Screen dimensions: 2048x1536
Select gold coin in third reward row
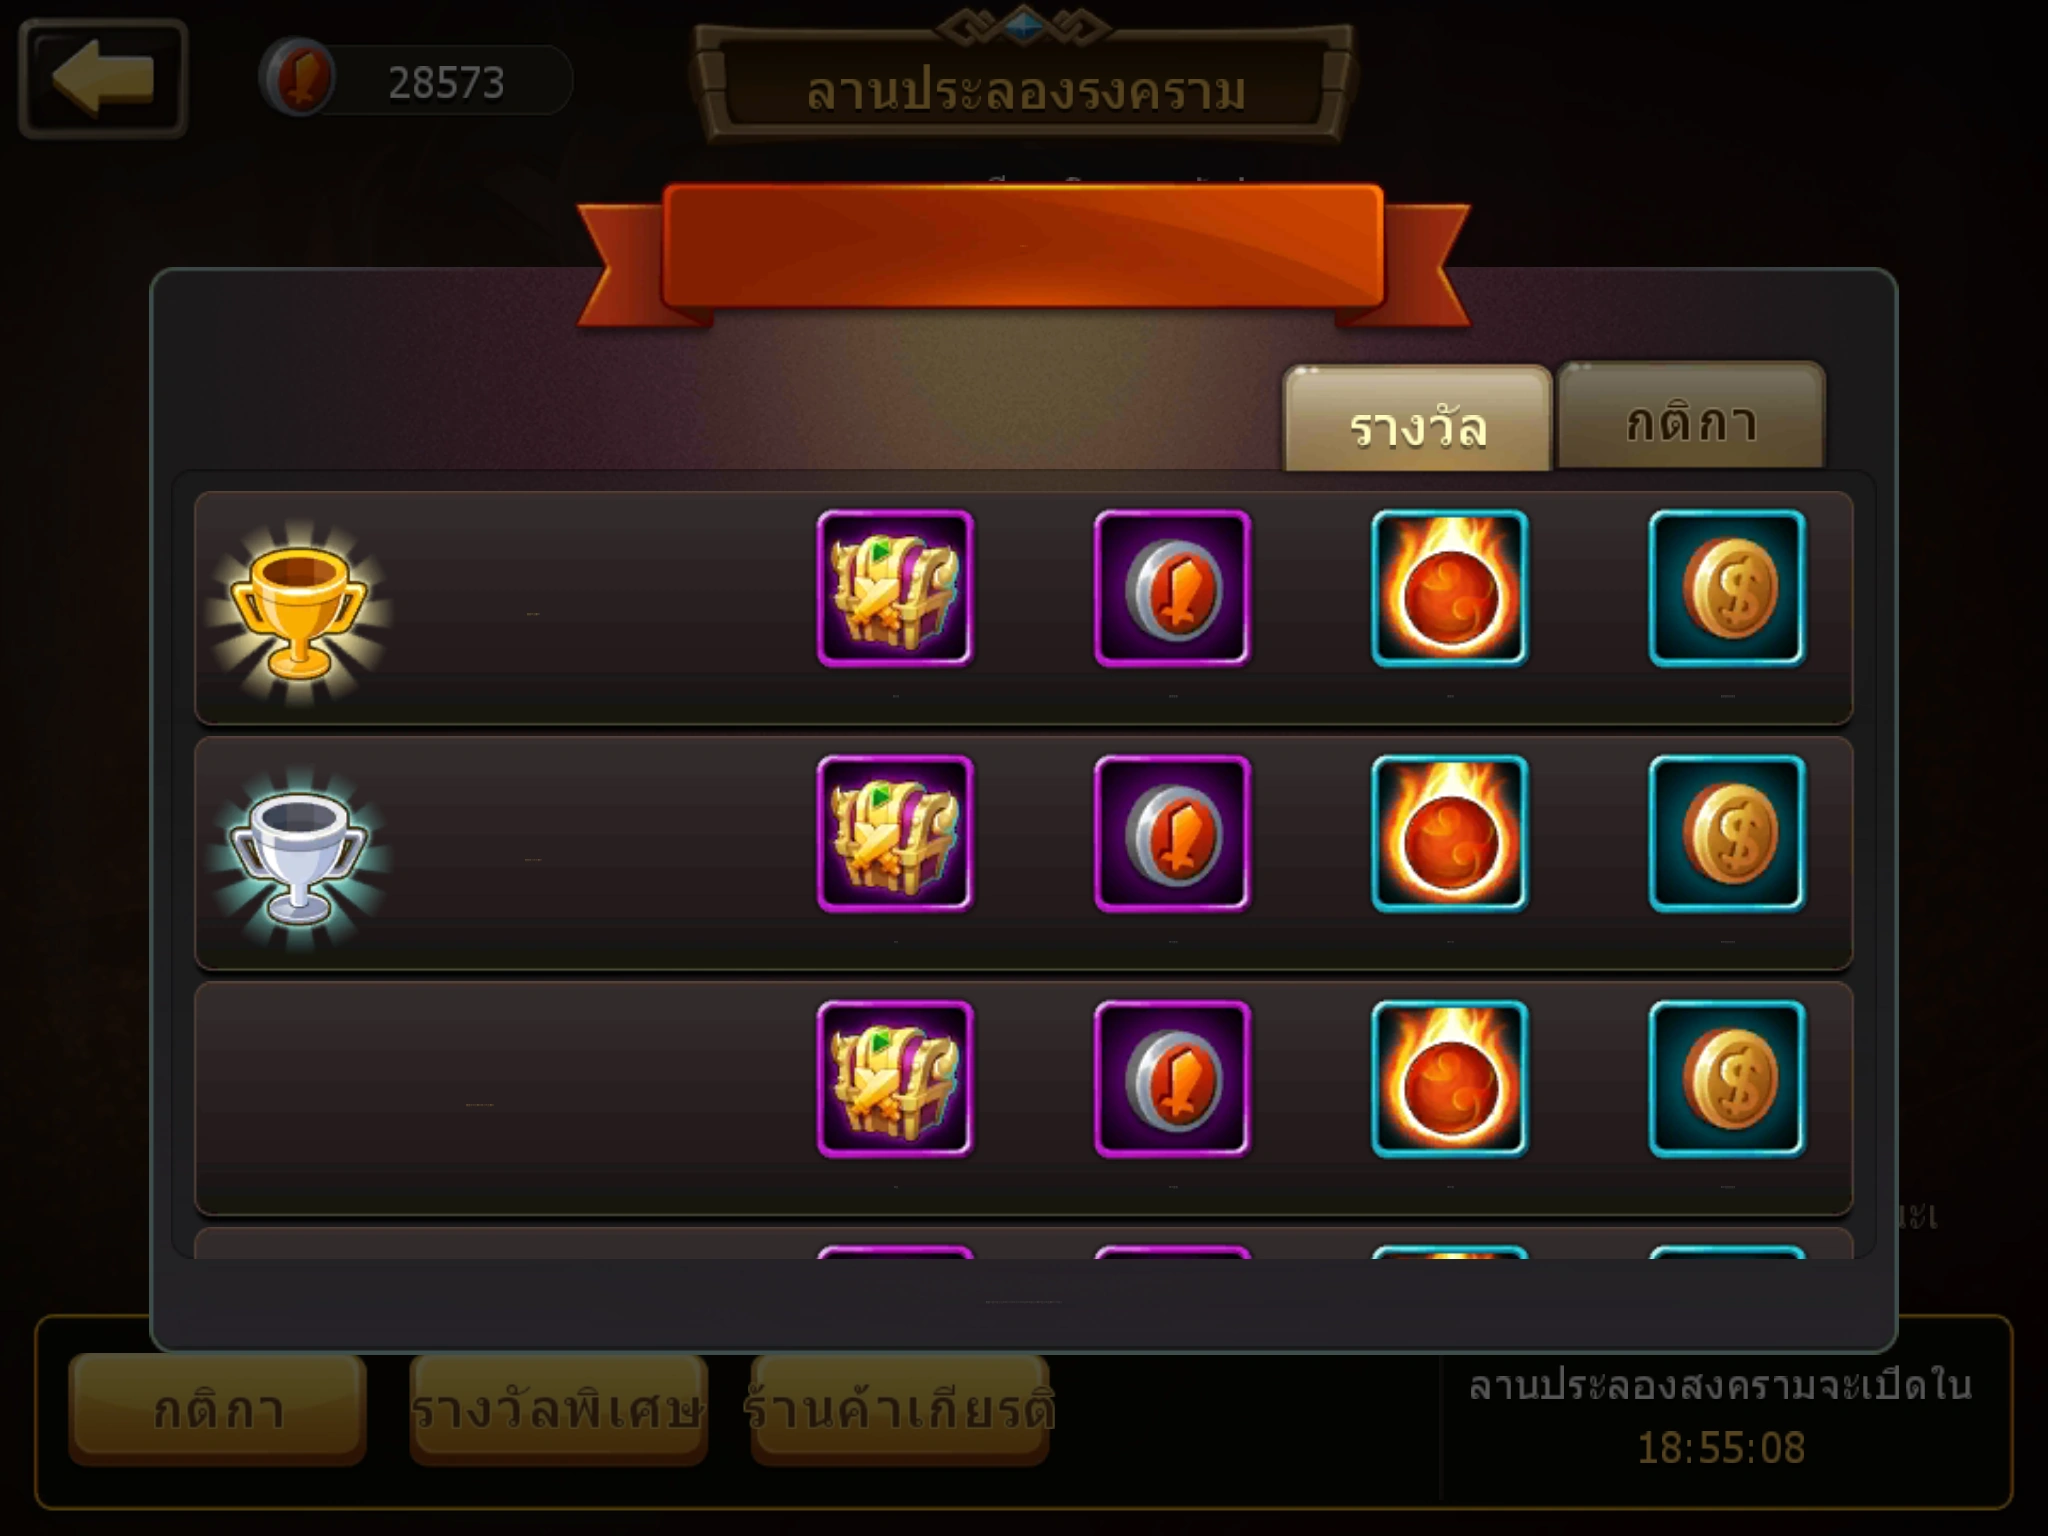[x=1727, y=1079]
